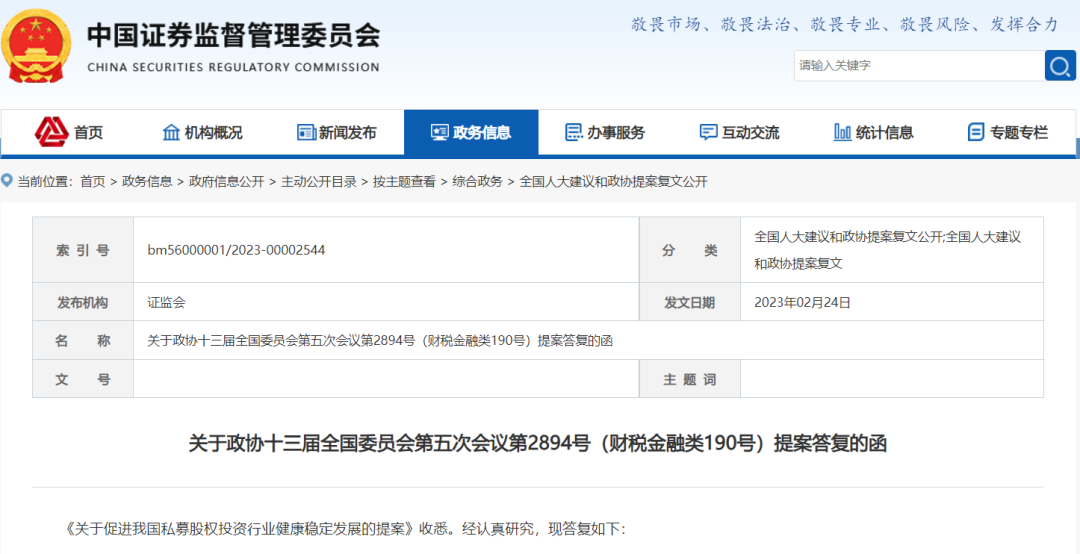Click the centered document heading
1080x554 pixels.
coord(537,443)
